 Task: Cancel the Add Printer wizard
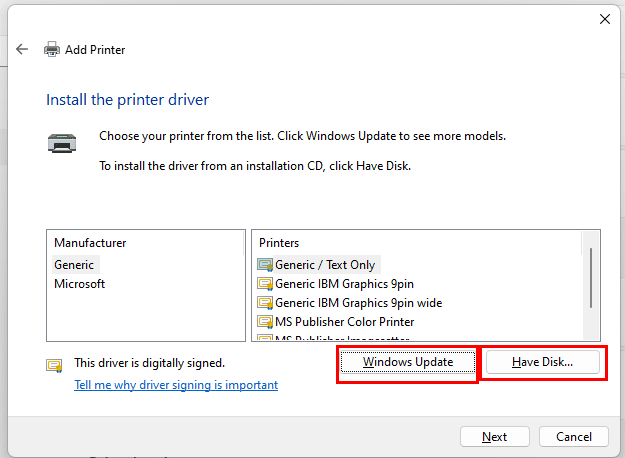tap(573, 437)
